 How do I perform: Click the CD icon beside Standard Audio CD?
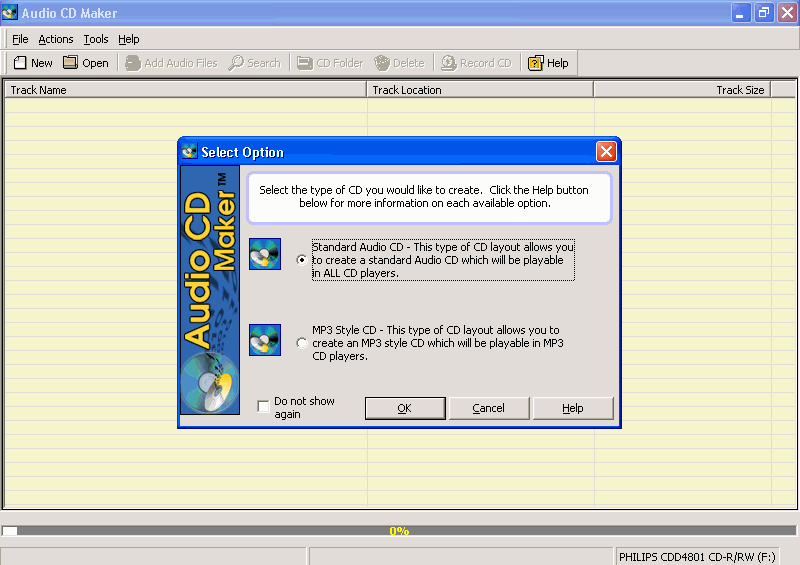265,254
